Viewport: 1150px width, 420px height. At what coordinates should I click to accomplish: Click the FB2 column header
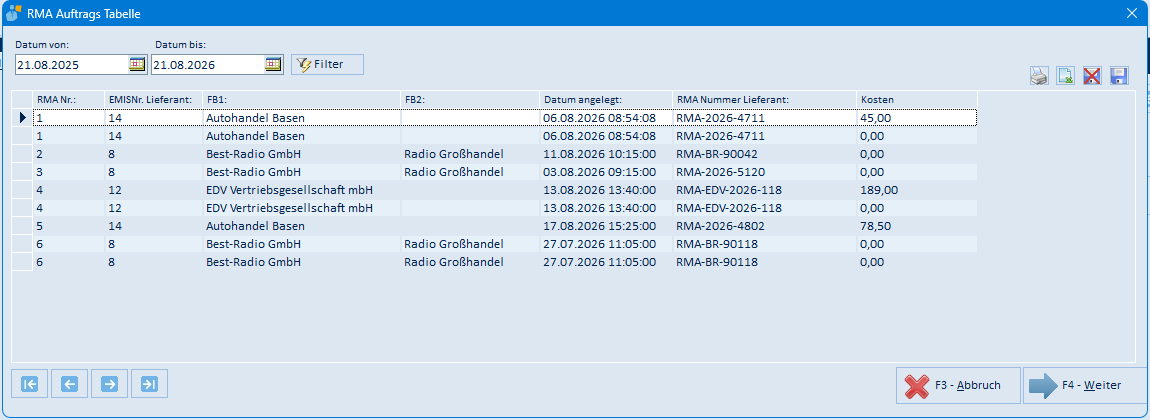click(469, 99)
